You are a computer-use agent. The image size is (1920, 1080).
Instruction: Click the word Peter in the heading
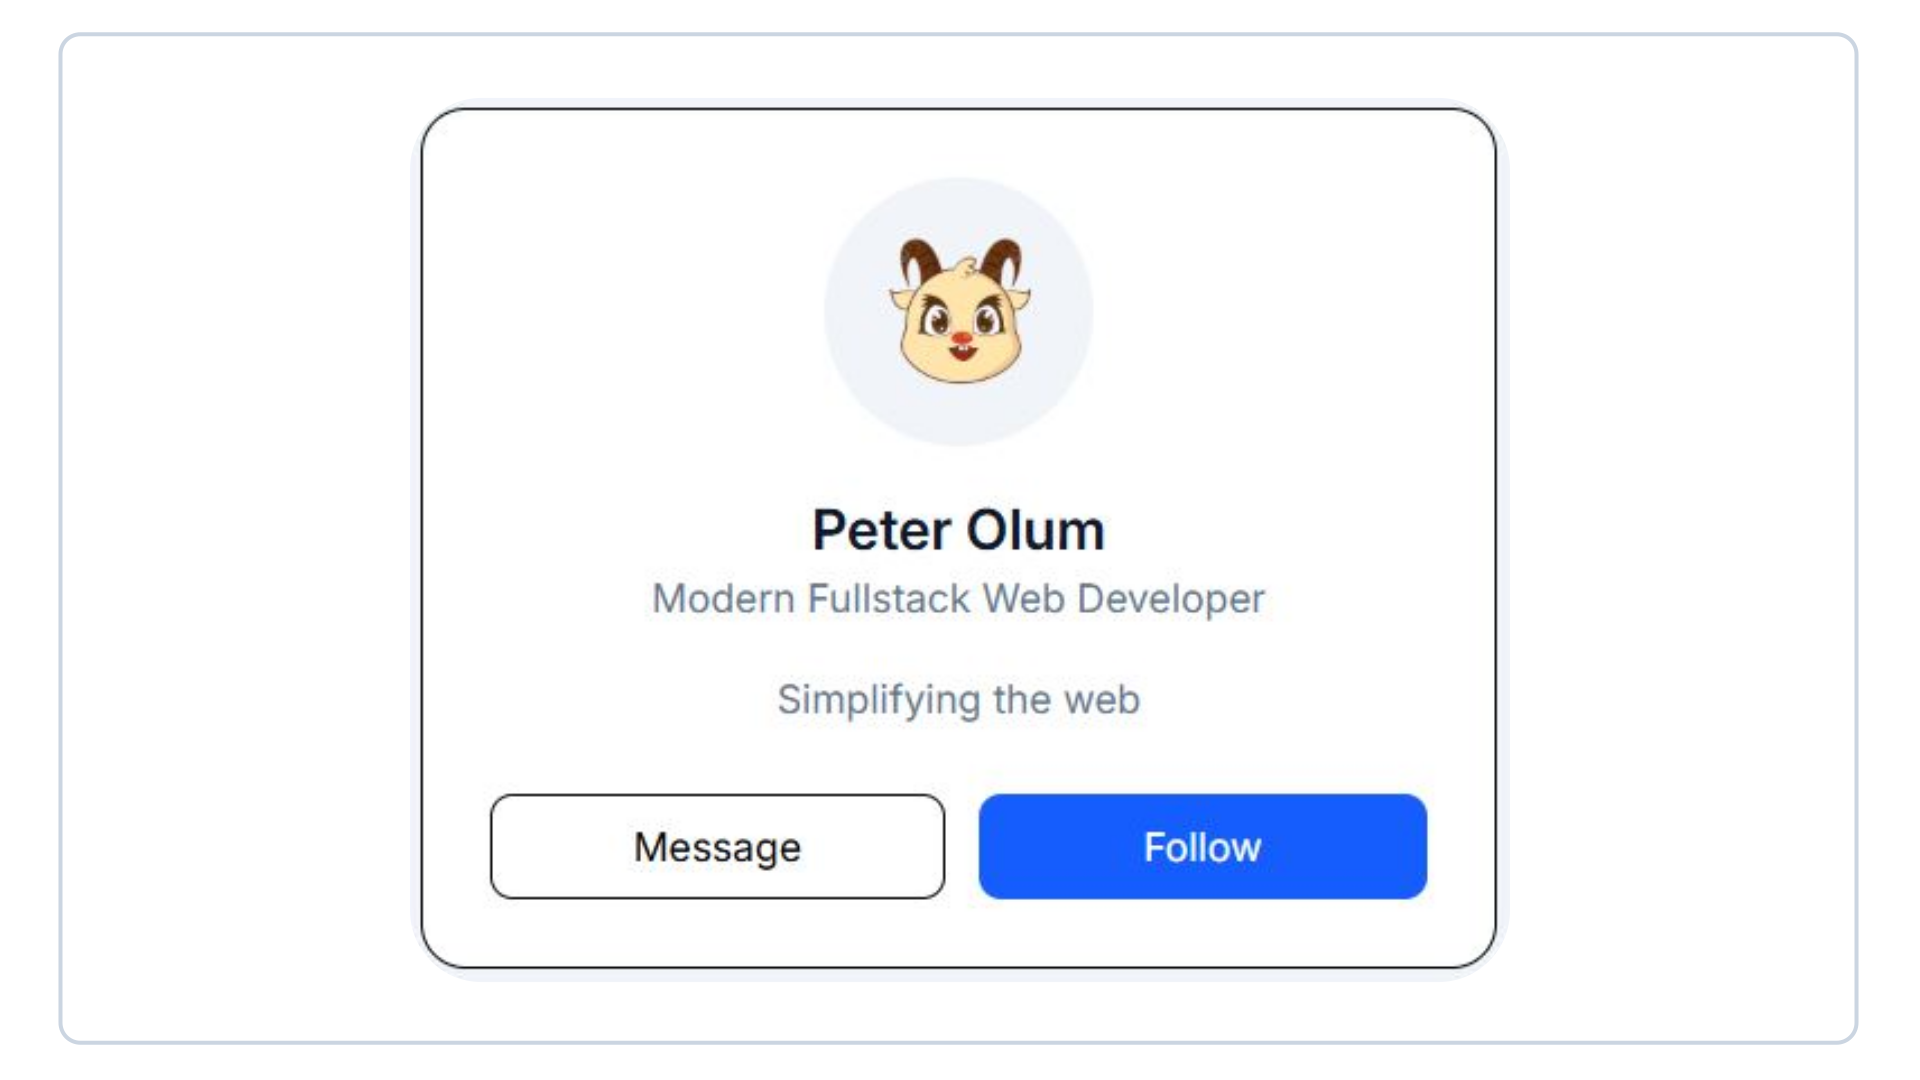[x=880, y=530]
